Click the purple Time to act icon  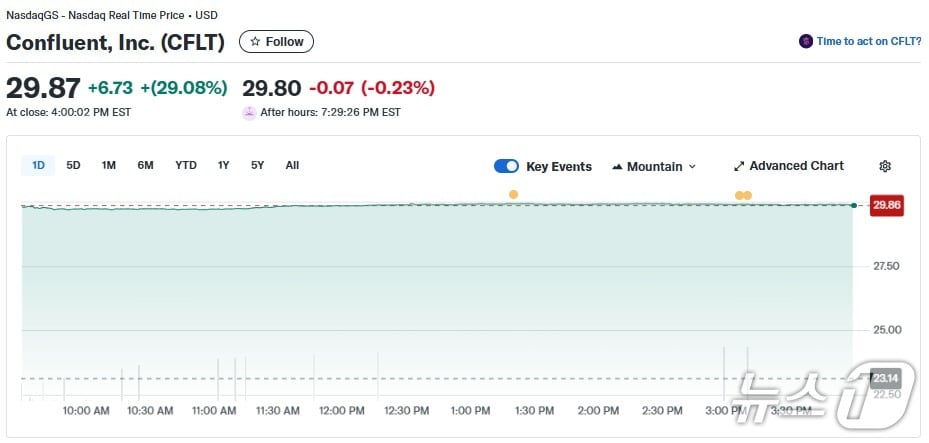[805, 41]
